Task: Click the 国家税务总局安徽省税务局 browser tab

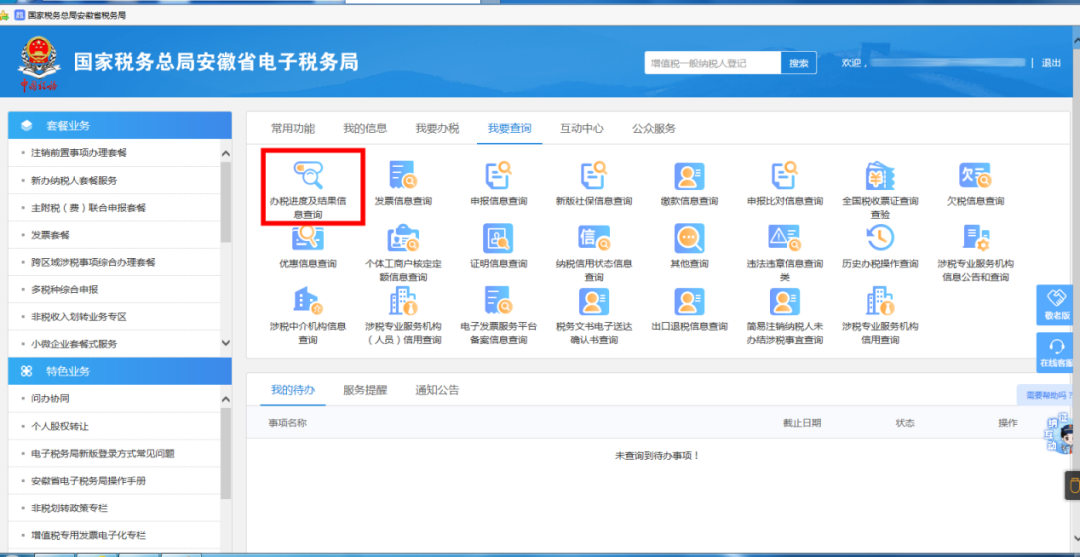Action: (x=70, y=14)
